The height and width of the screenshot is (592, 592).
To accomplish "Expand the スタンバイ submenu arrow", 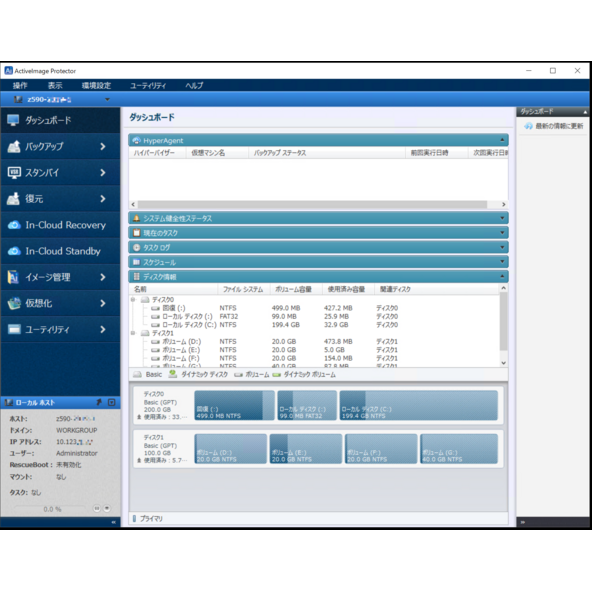I will [x=103, y=173].
